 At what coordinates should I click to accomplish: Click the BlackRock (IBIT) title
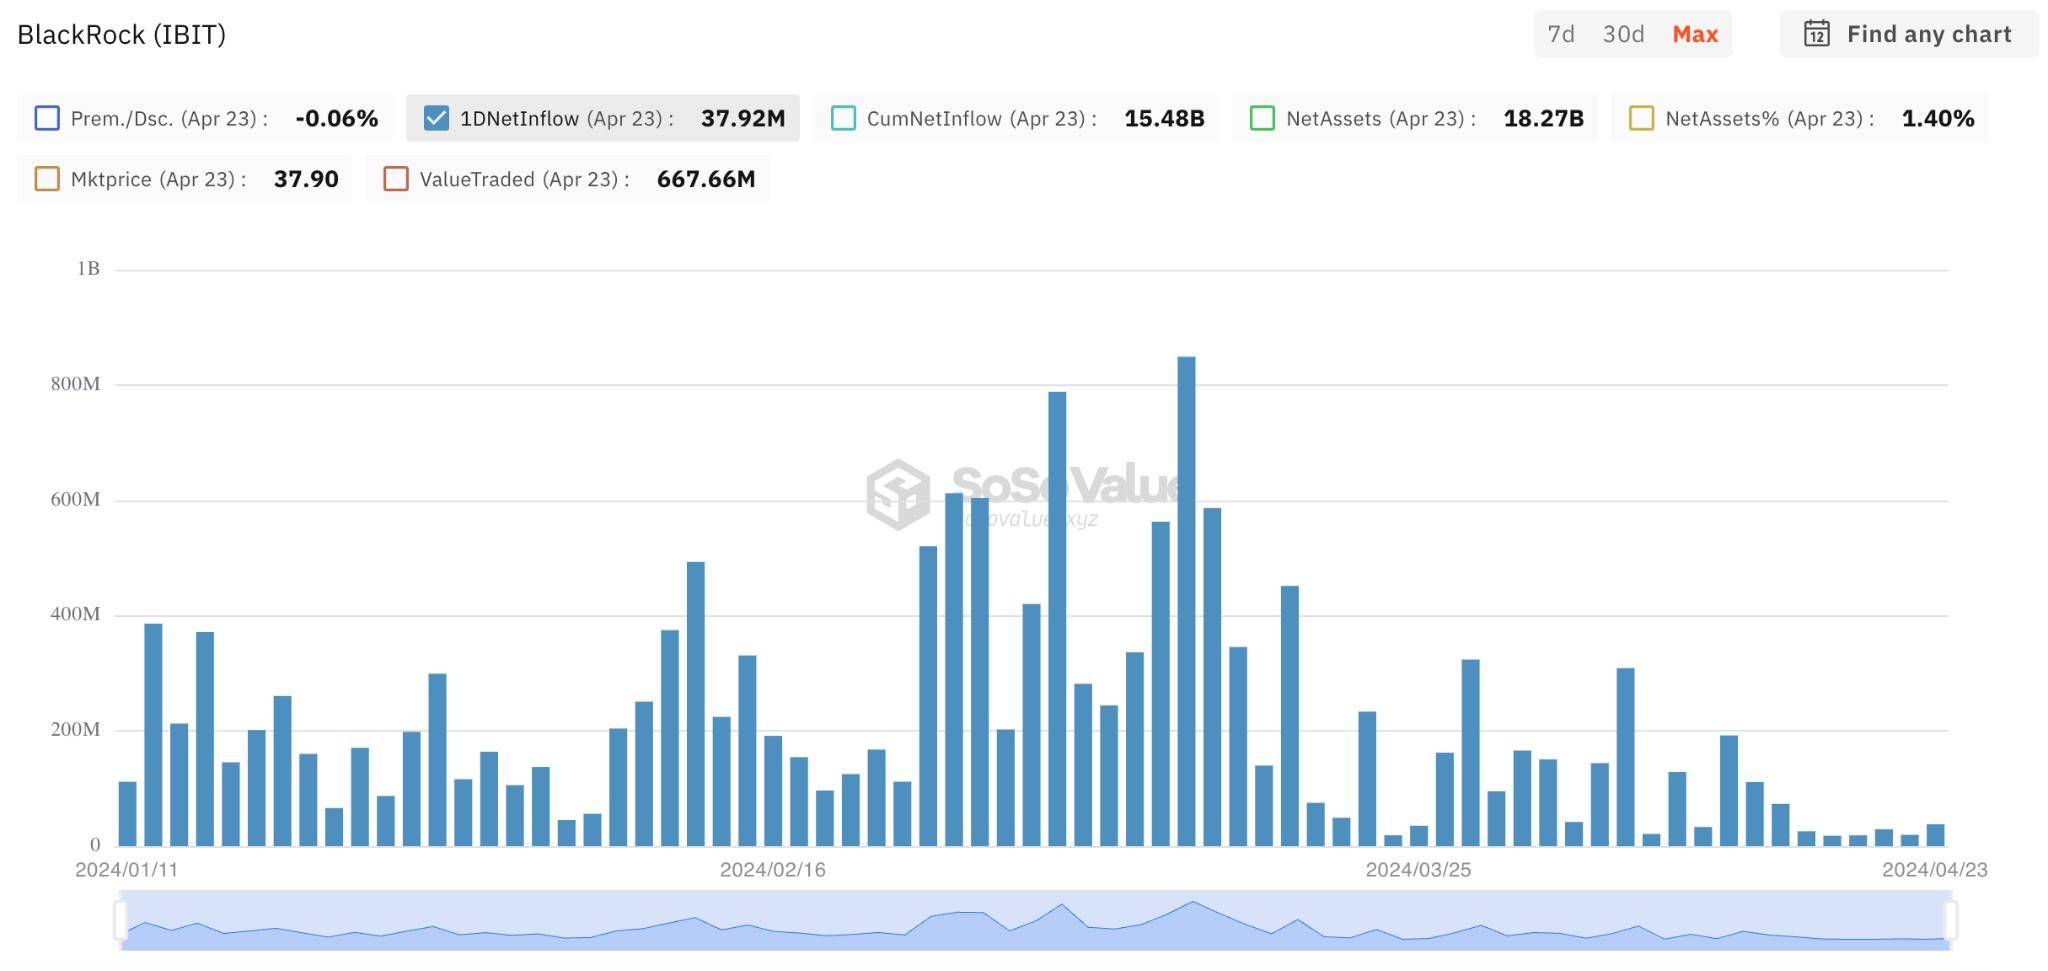[121, 34]
